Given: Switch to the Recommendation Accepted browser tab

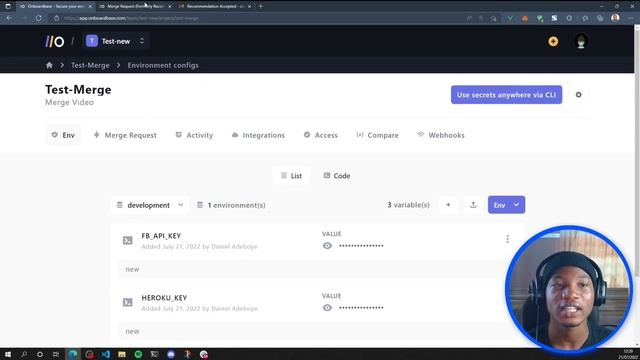Looking at the screenshot, I should (x=215, y=6).
